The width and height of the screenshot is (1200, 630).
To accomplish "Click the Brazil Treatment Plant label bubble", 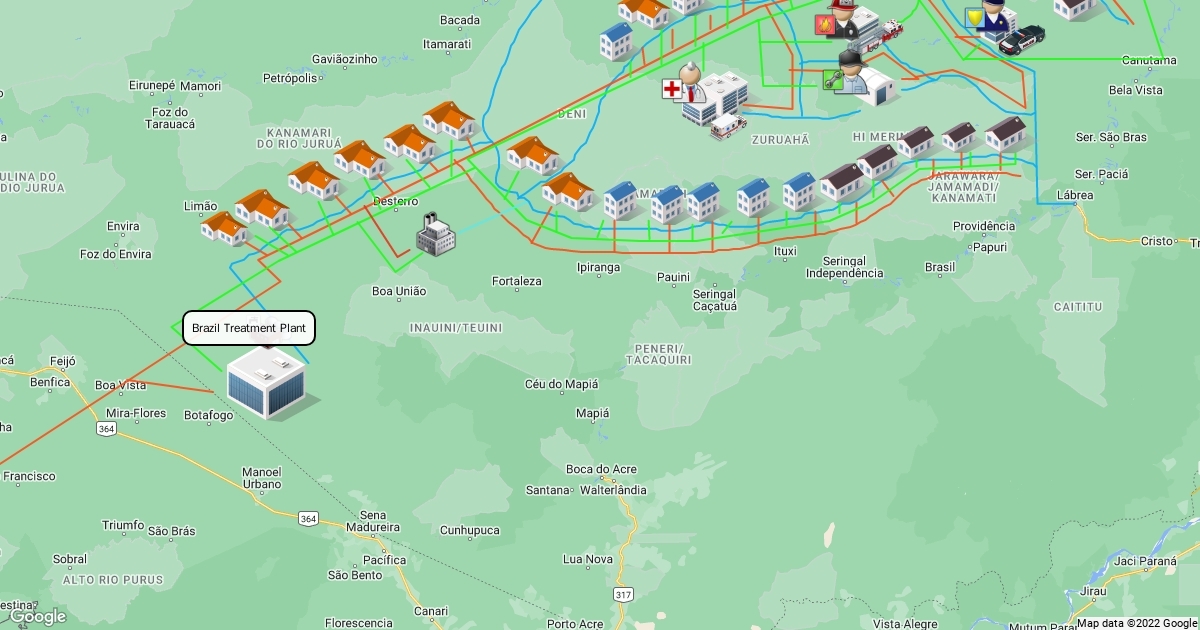I will click(x=249, y=328).
